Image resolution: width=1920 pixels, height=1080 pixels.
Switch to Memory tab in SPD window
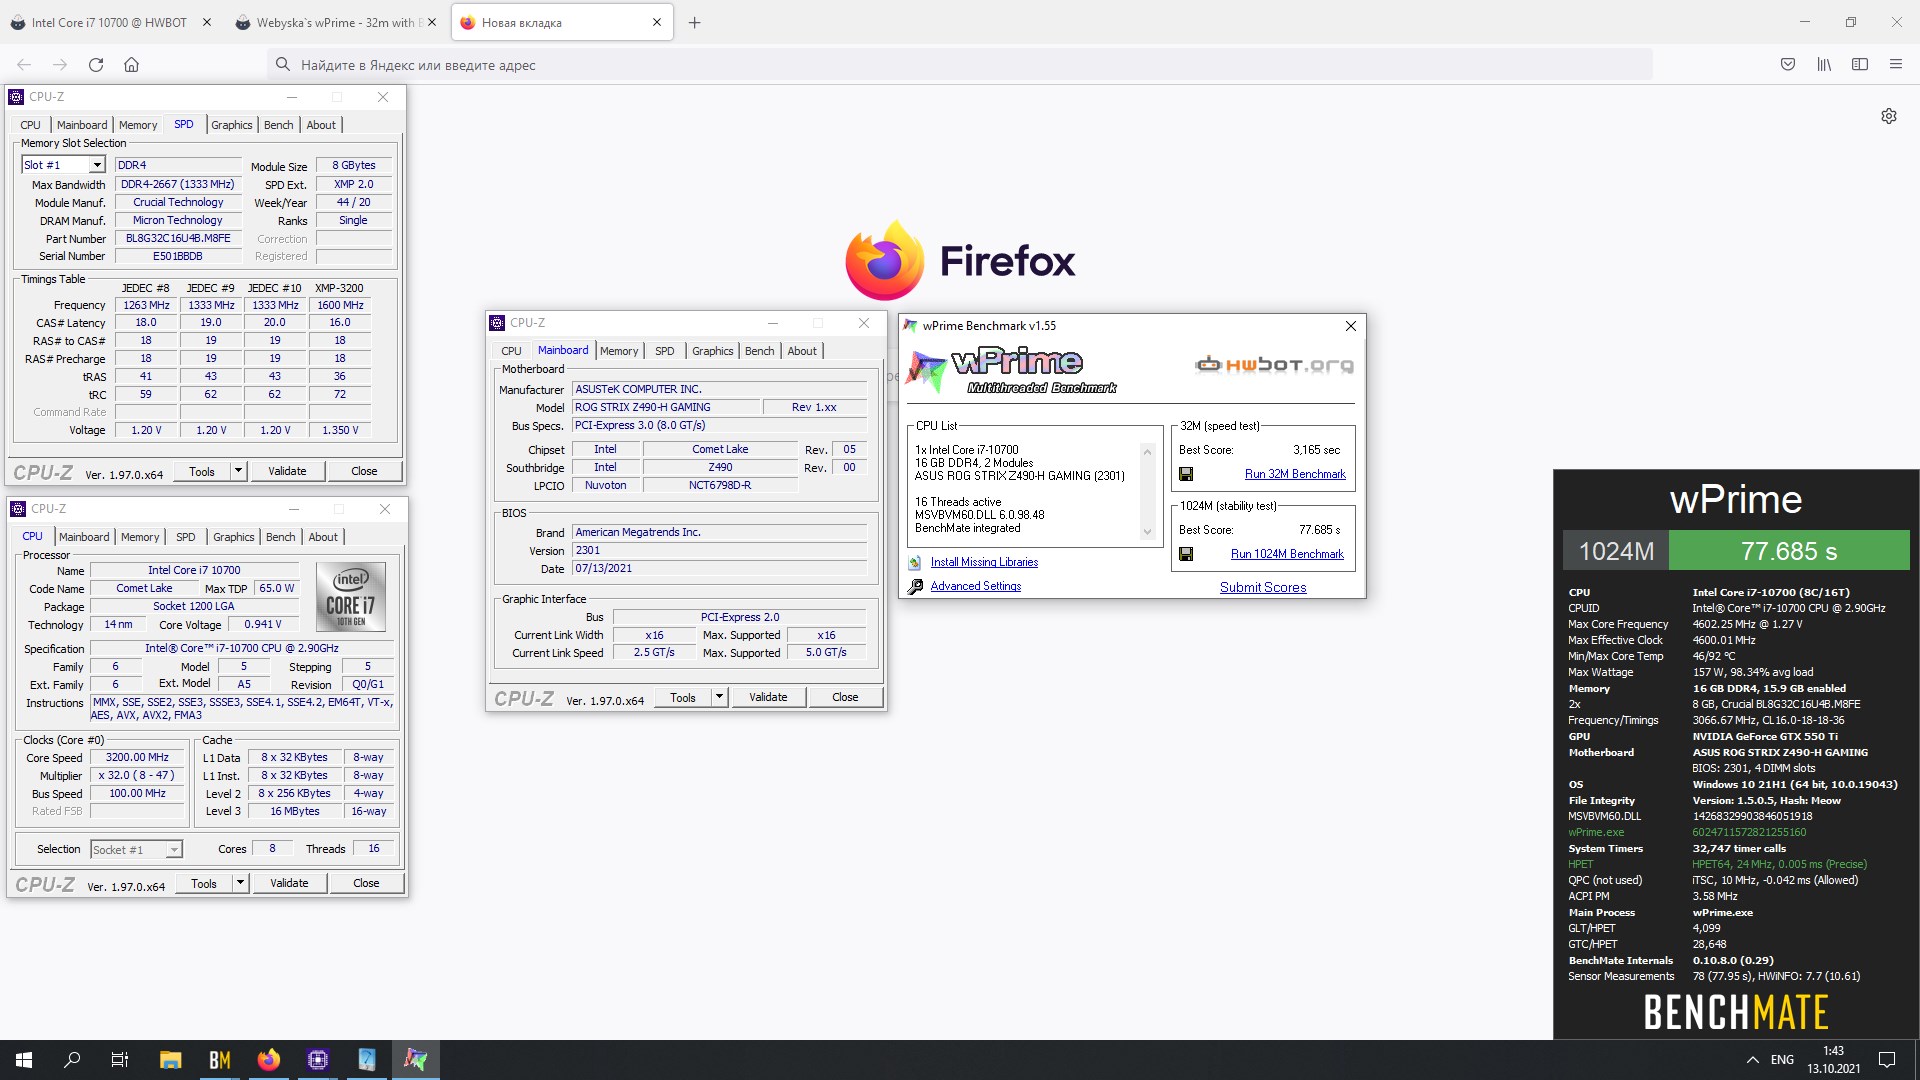point(138,125)
